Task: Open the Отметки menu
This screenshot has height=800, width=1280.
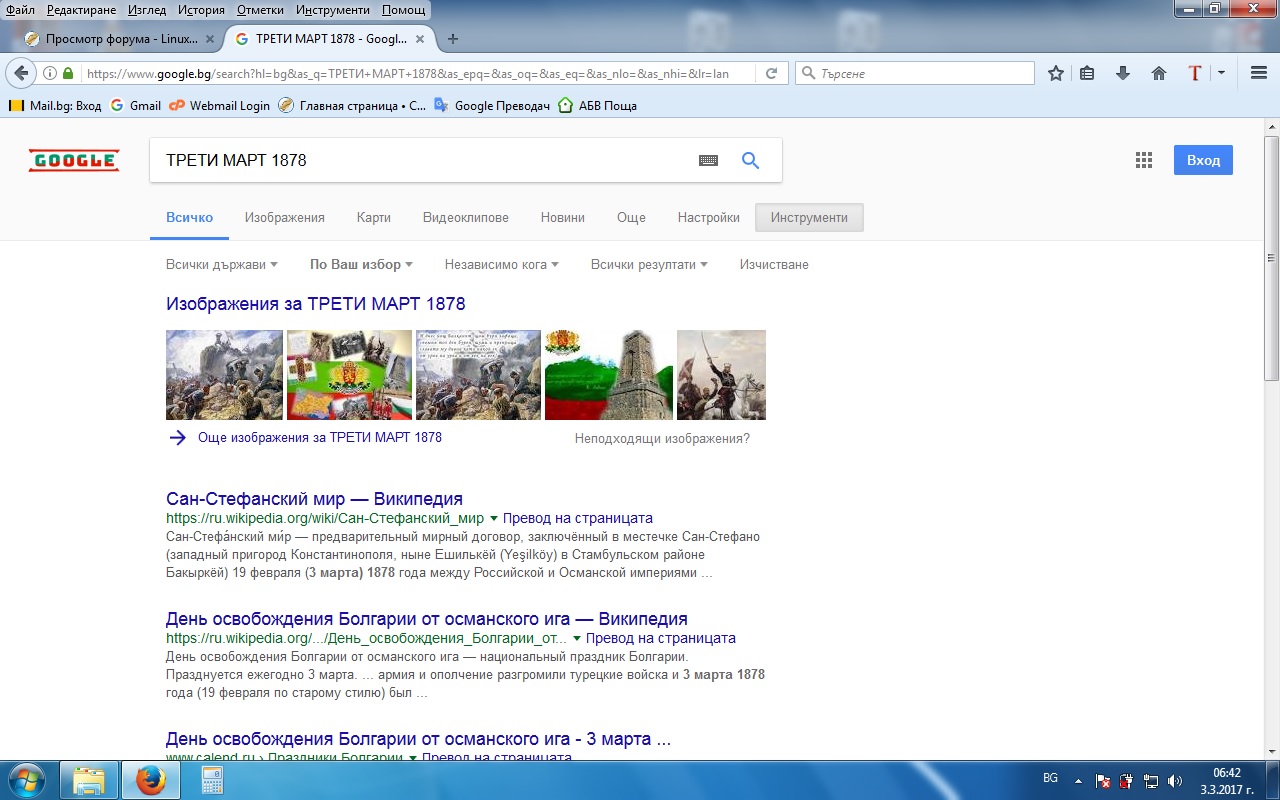Action: coord(259,10)
